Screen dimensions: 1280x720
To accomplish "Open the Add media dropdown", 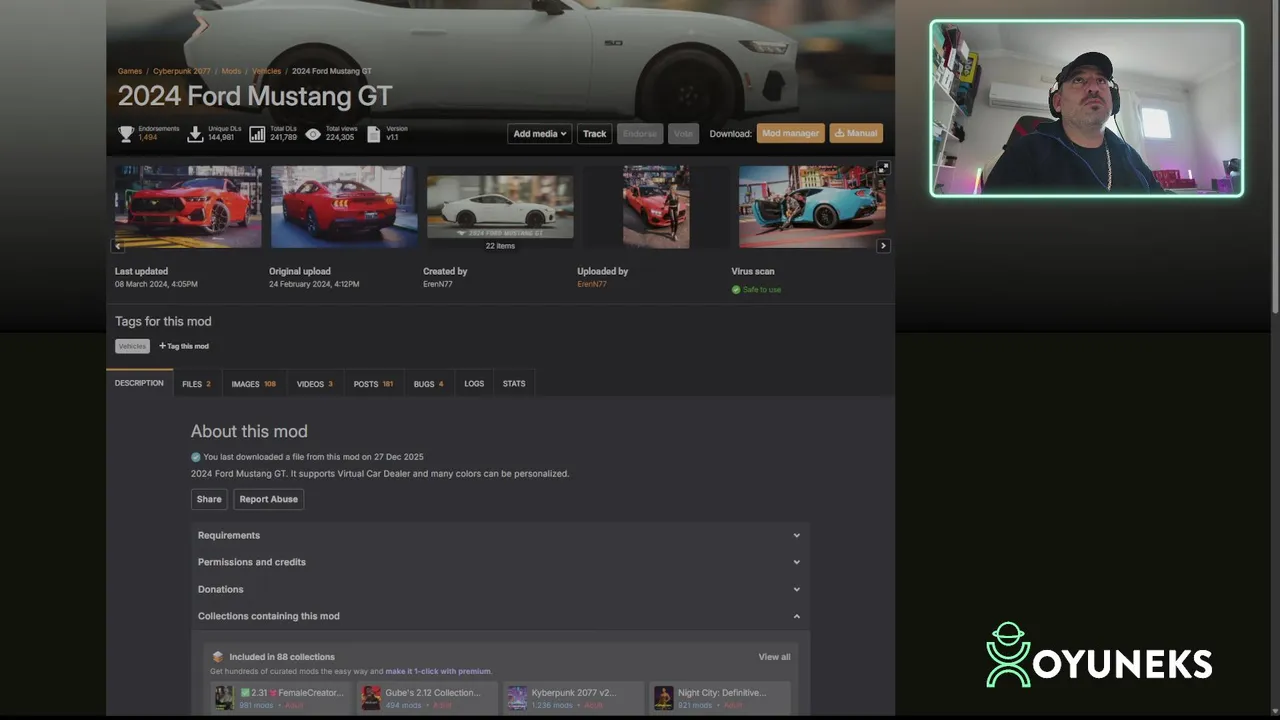I will click(x=540, y=133).
